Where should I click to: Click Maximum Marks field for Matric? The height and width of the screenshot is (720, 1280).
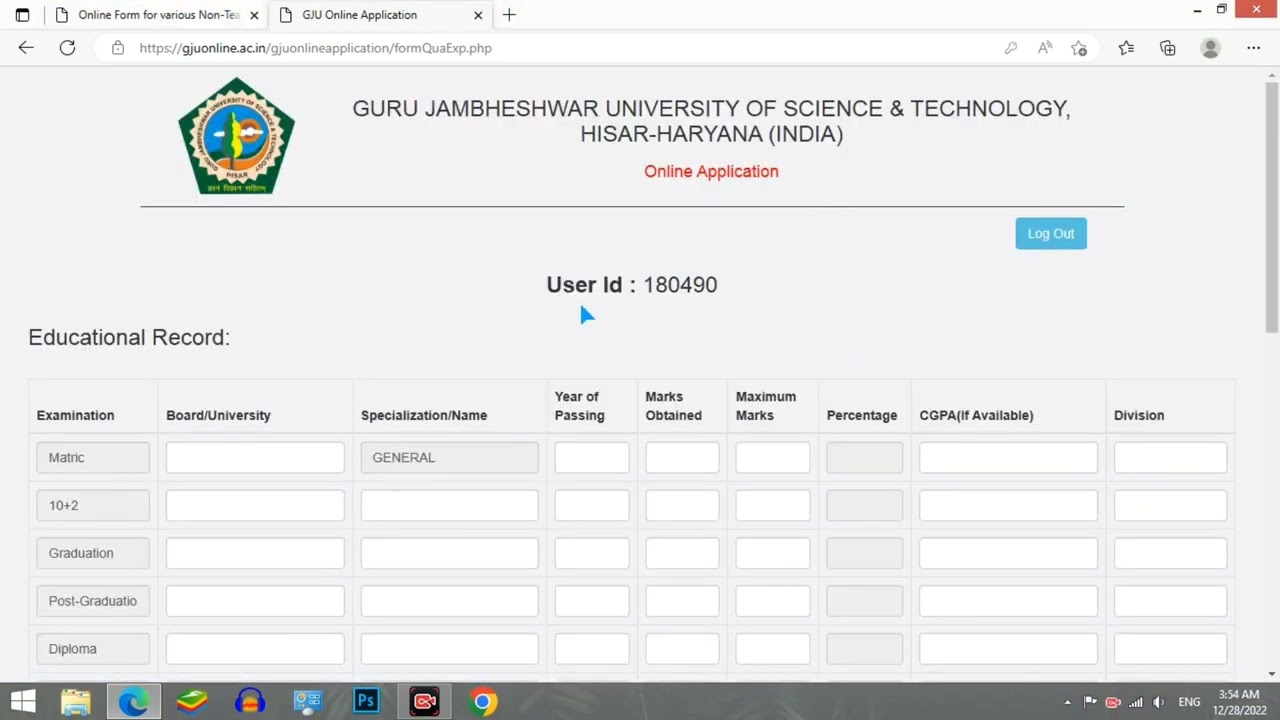[773, 457]
